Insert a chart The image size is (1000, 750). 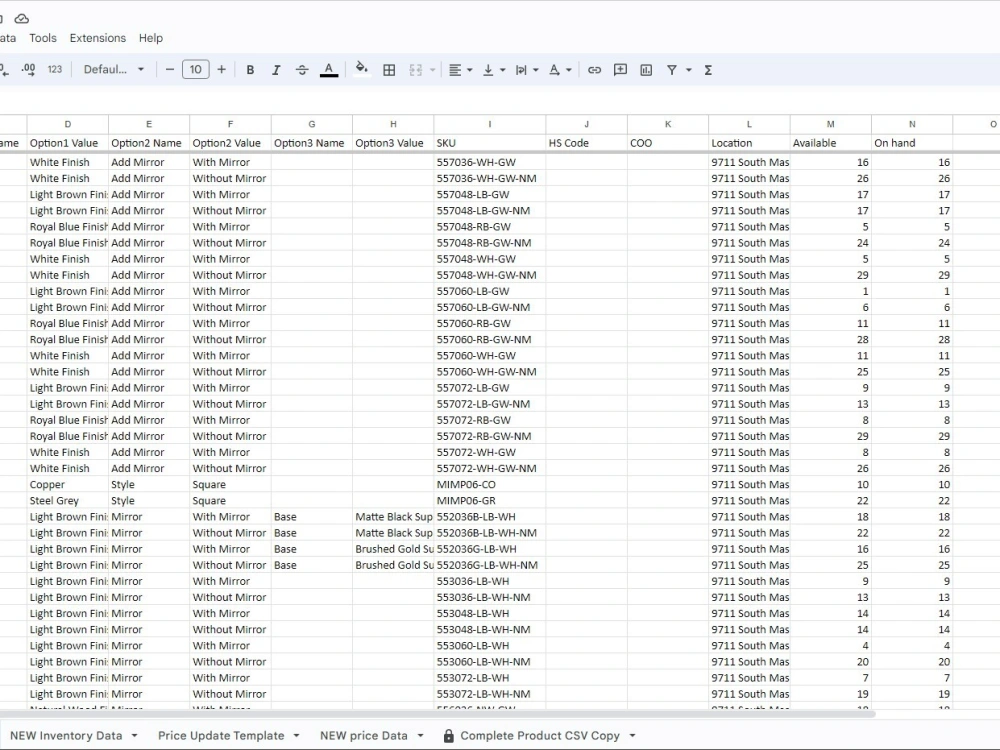point(646,70)
